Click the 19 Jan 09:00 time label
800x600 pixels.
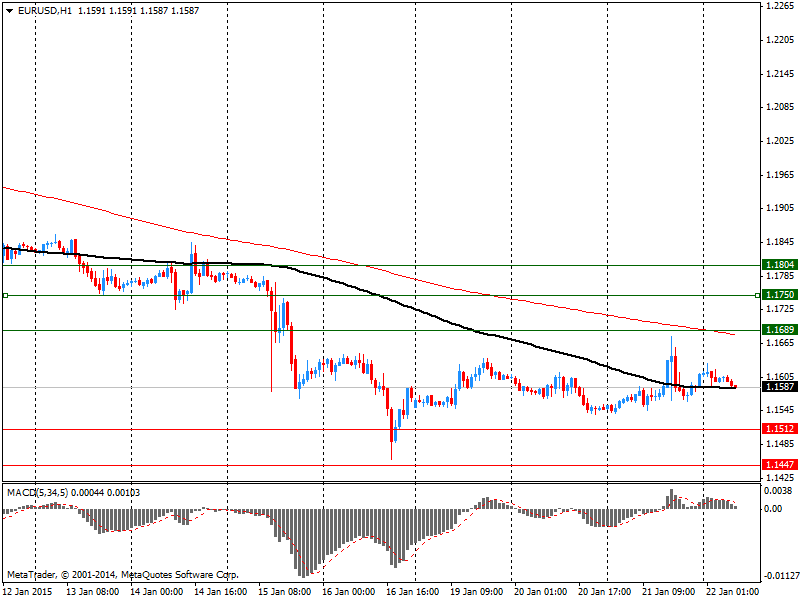(x=477, y=592)
